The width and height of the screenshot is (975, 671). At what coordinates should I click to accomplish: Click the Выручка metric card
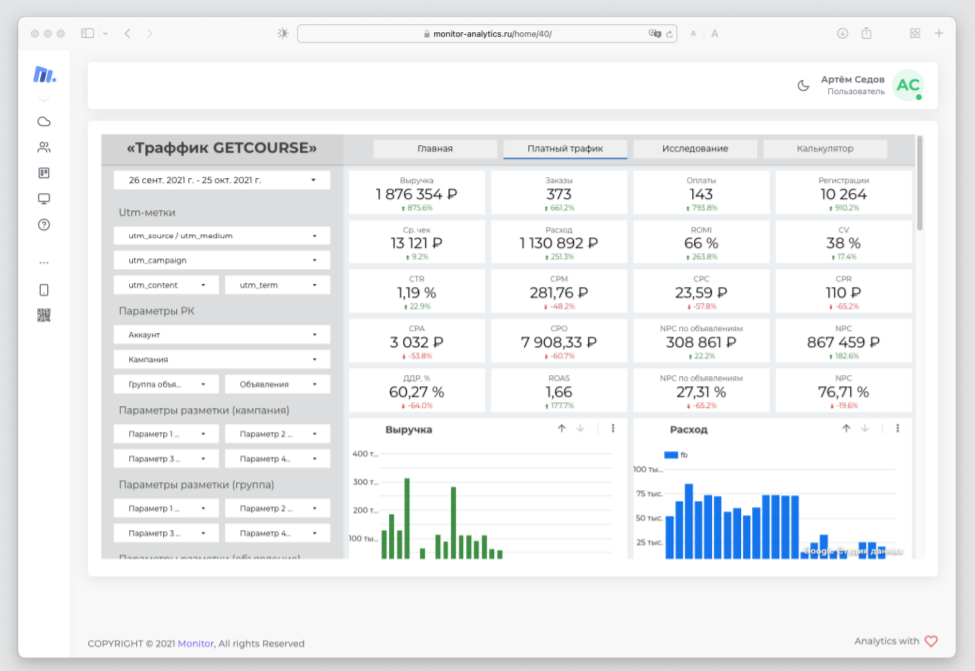pos(416,193)
